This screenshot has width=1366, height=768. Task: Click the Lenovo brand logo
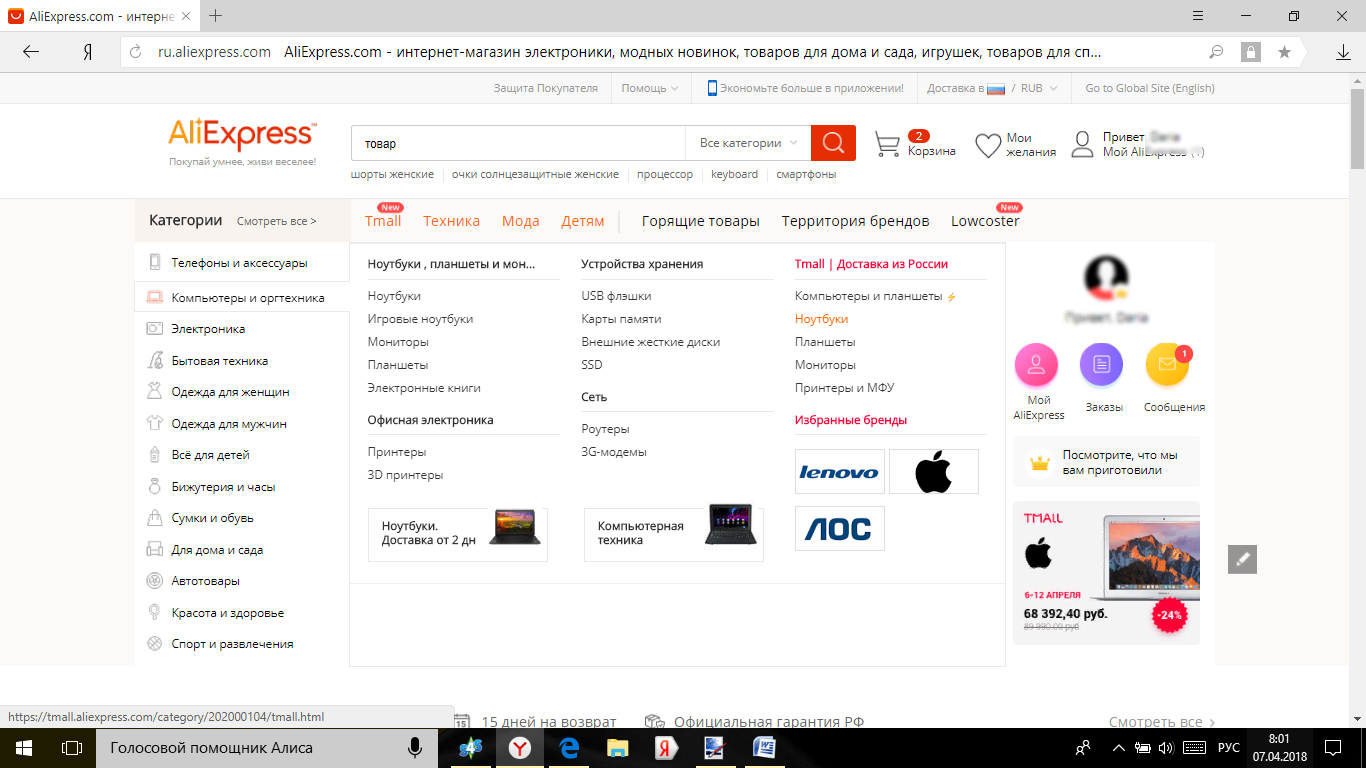839,472
